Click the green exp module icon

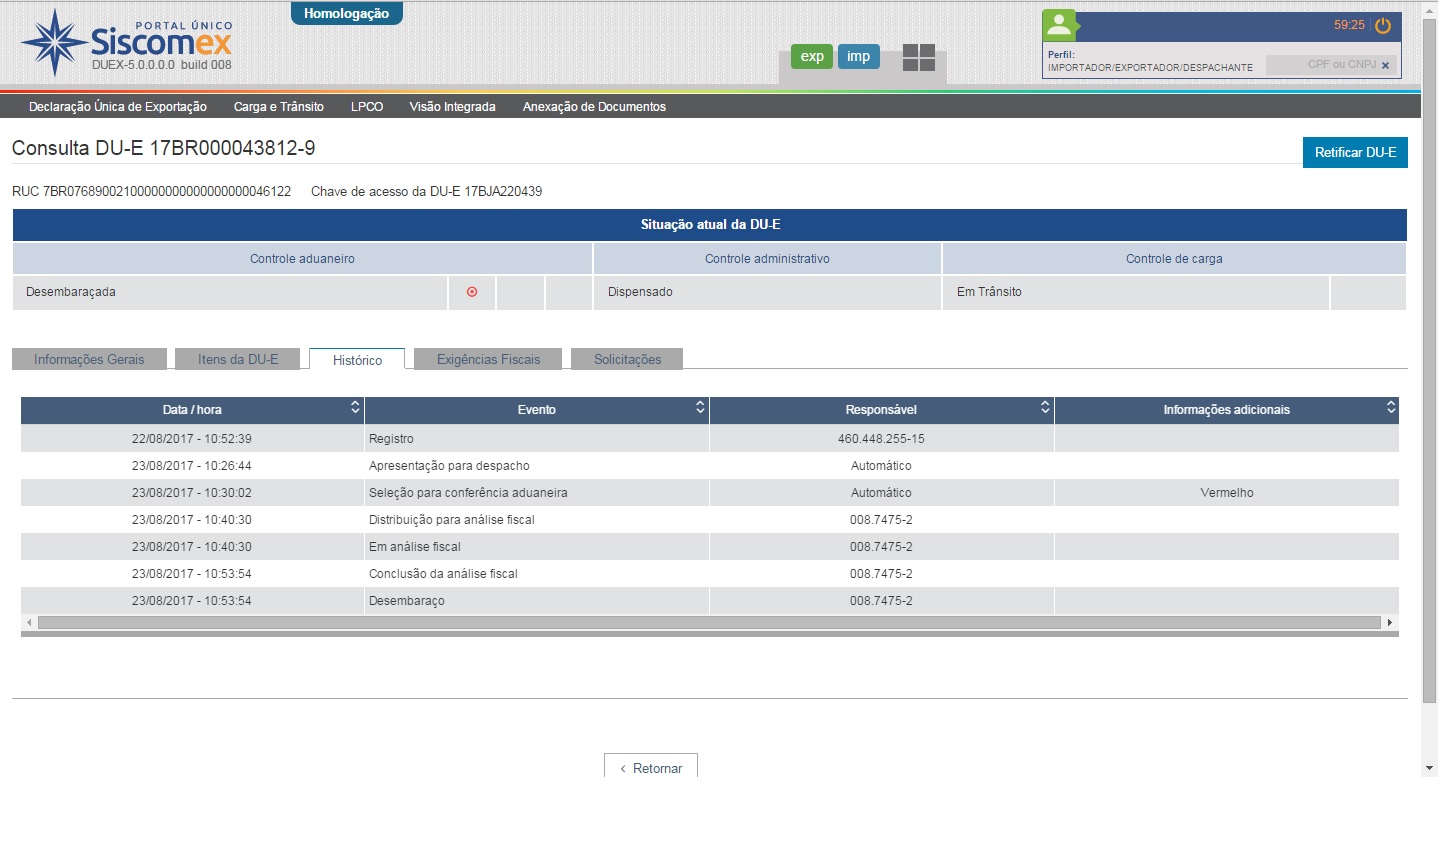tap(812, 57)
